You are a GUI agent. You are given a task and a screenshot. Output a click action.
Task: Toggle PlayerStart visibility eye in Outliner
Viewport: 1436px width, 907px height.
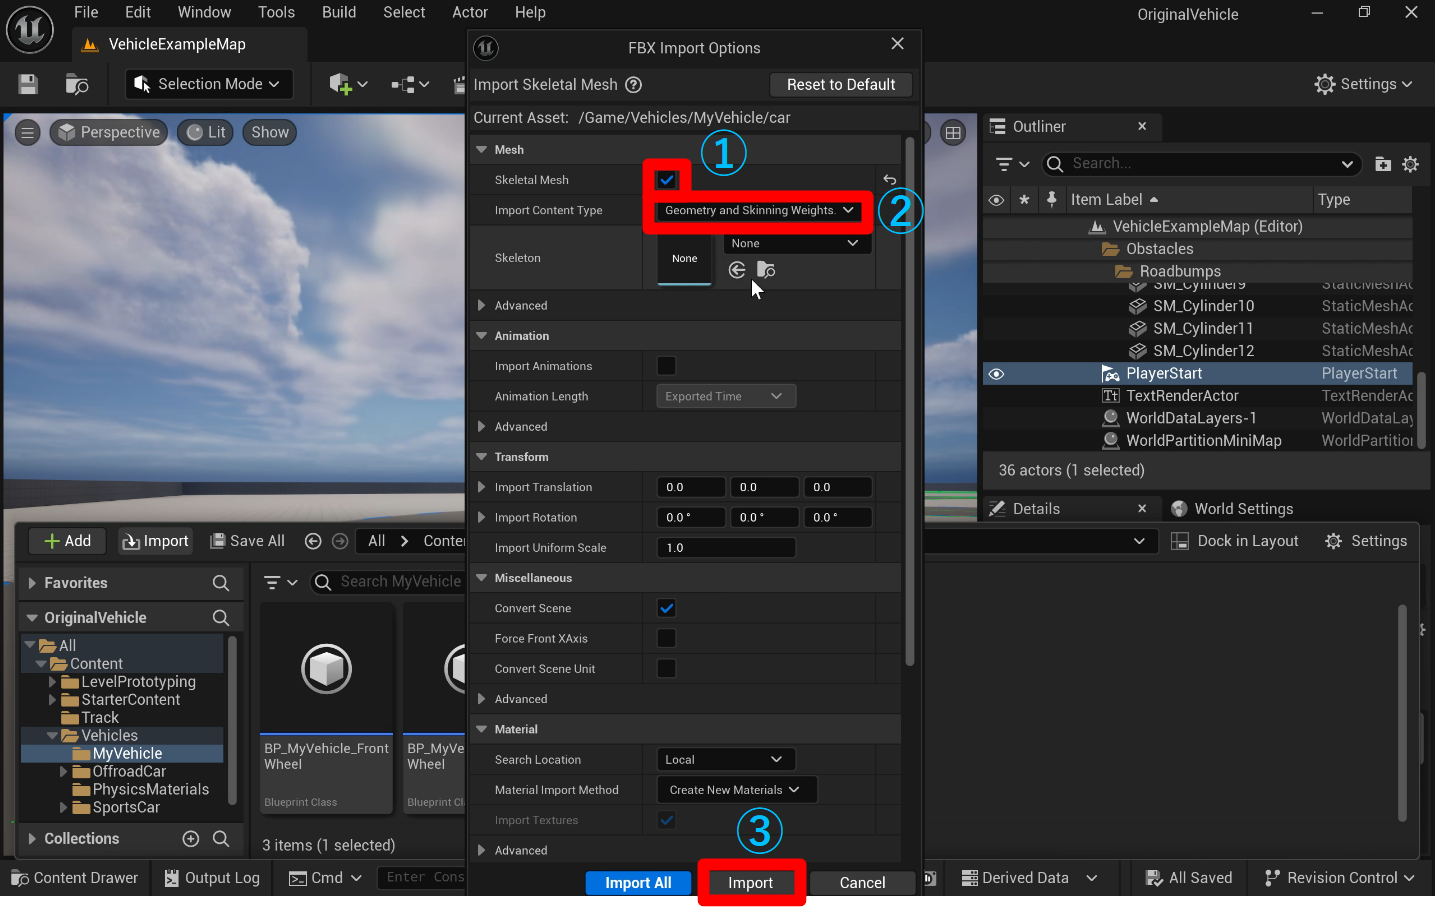(996, 374)
